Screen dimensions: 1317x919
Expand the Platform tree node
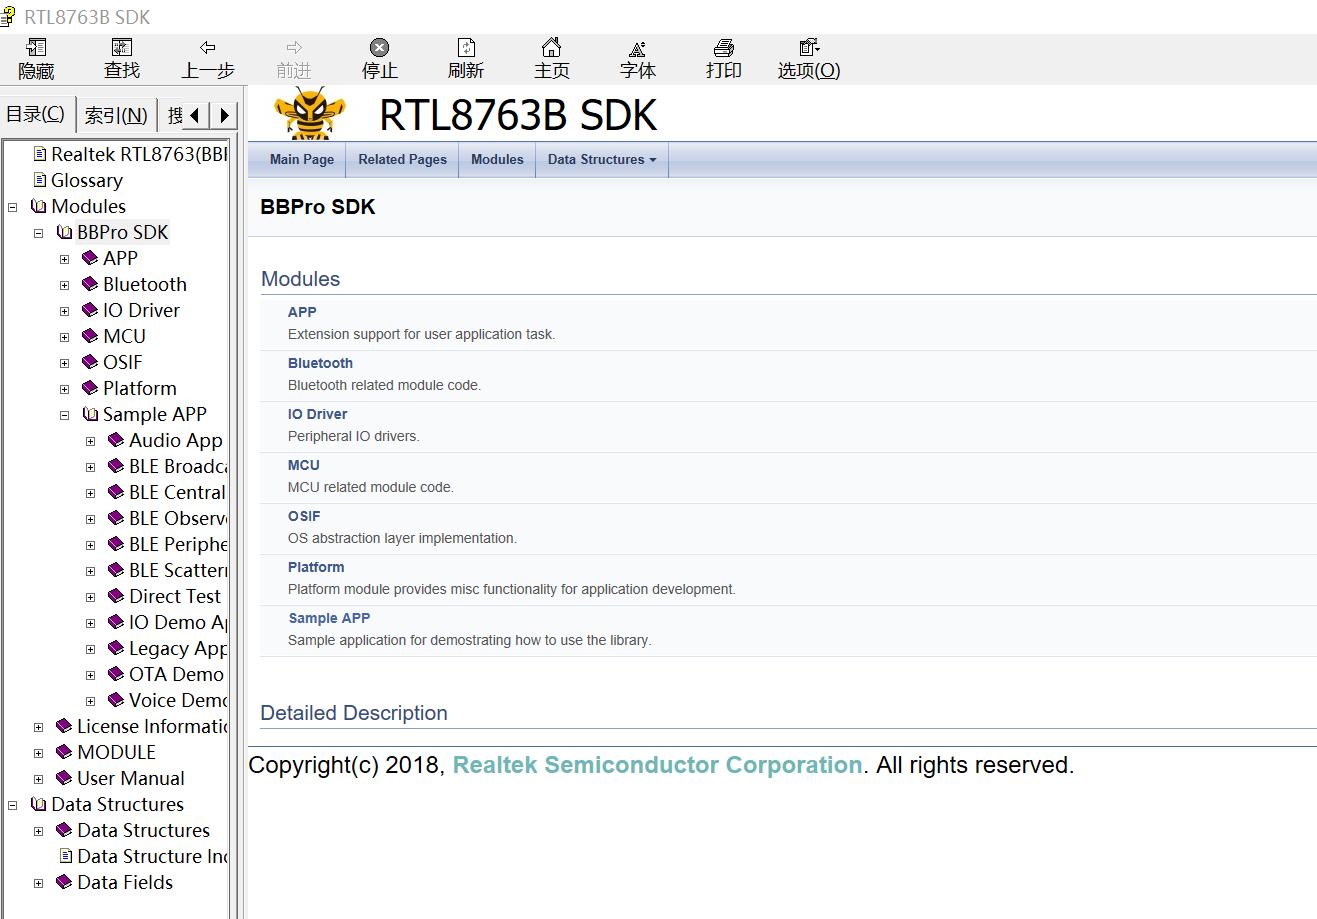pyautogui.click(x=65, y=389)
